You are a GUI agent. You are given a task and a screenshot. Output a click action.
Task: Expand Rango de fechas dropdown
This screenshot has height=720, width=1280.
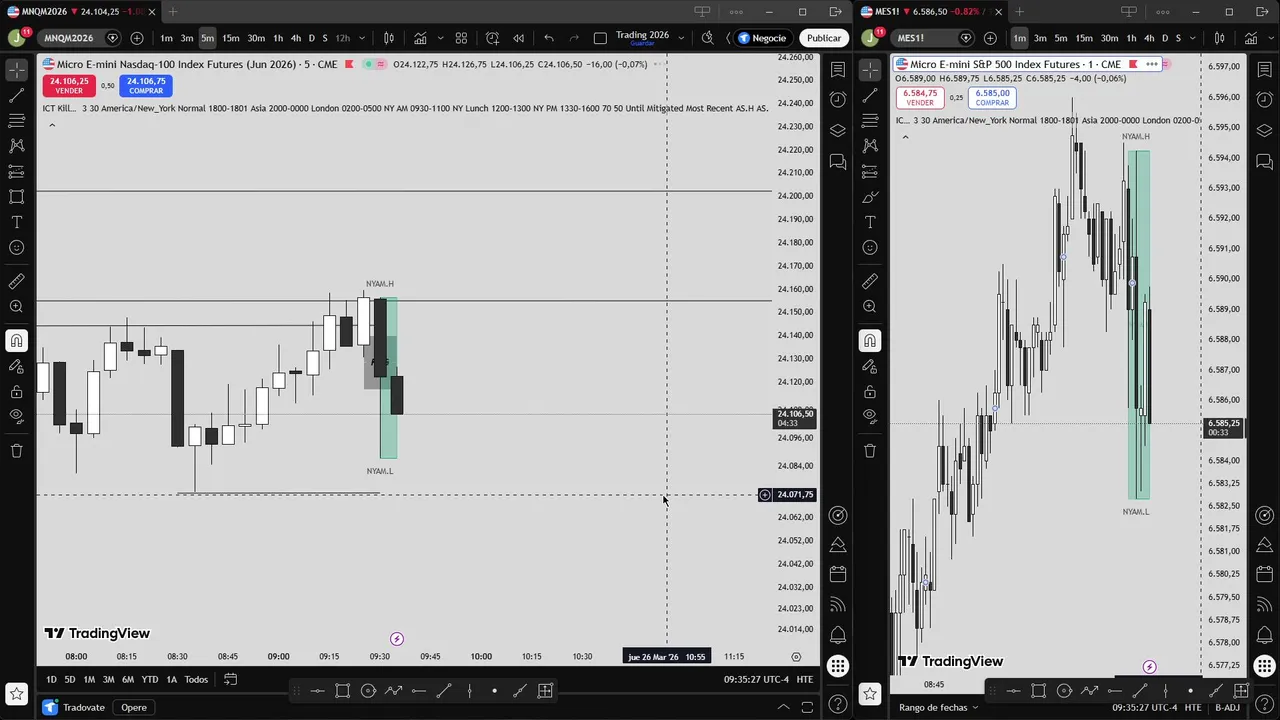coord(939,708)
